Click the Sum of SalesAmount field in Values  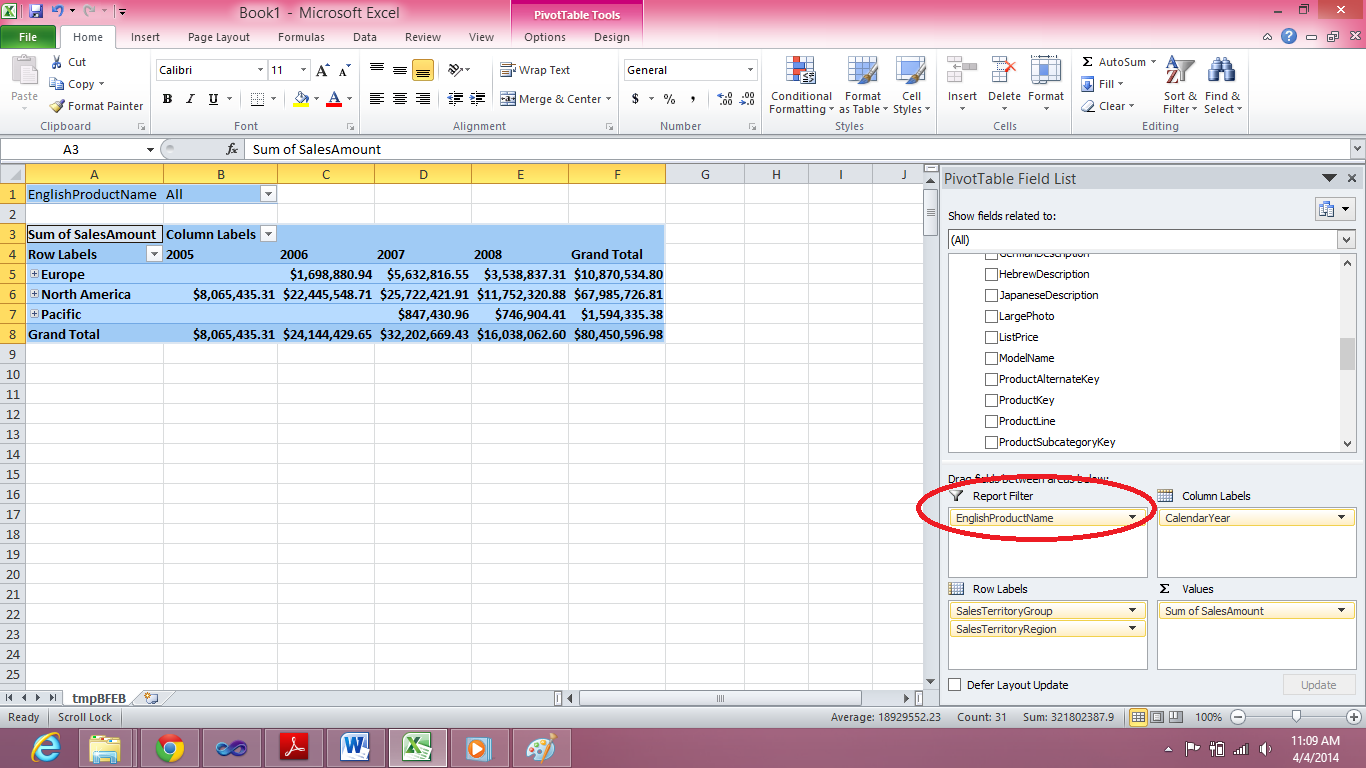[1256, 611]
